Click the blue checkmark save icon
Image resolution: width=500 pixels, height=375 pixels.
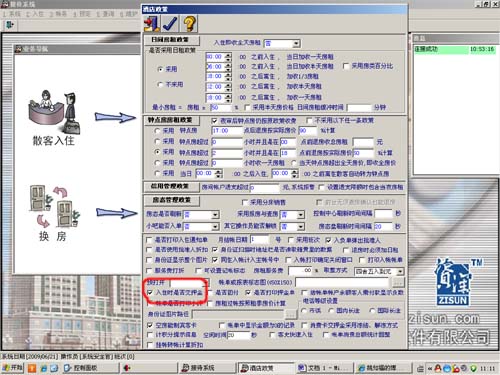click(x=170, y=24)
